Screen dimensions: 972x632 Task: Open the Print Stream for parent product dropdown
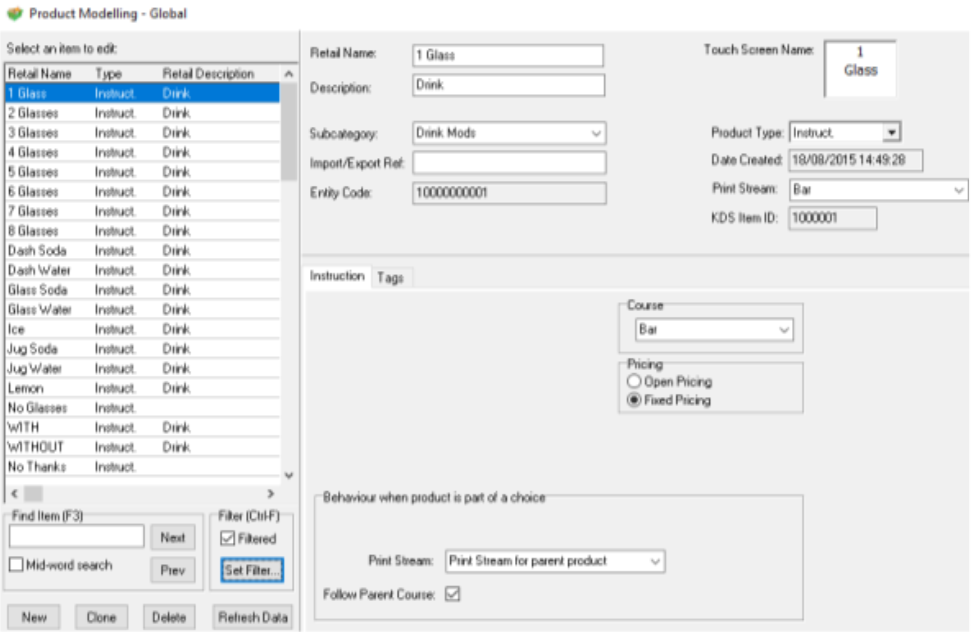click(655, 562)
